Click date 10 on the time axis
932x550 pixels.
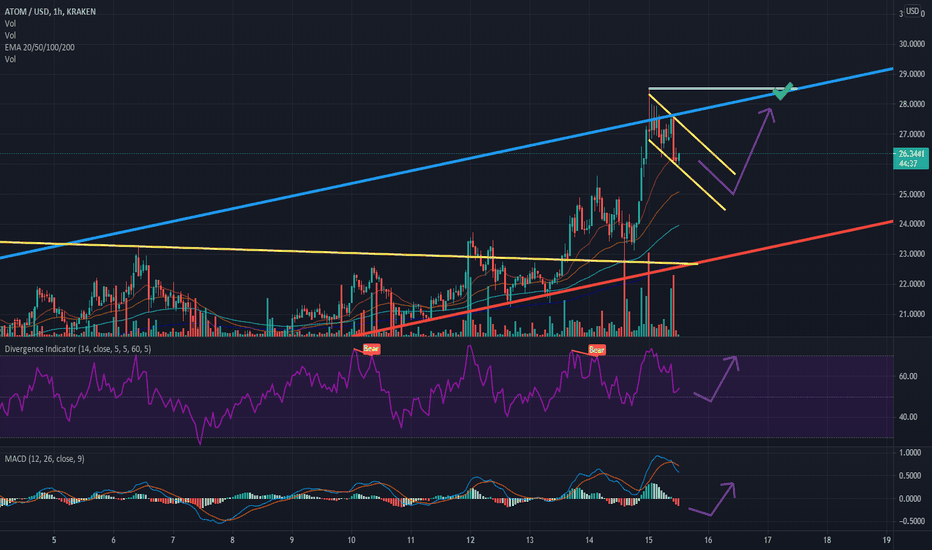pos(351,540)
